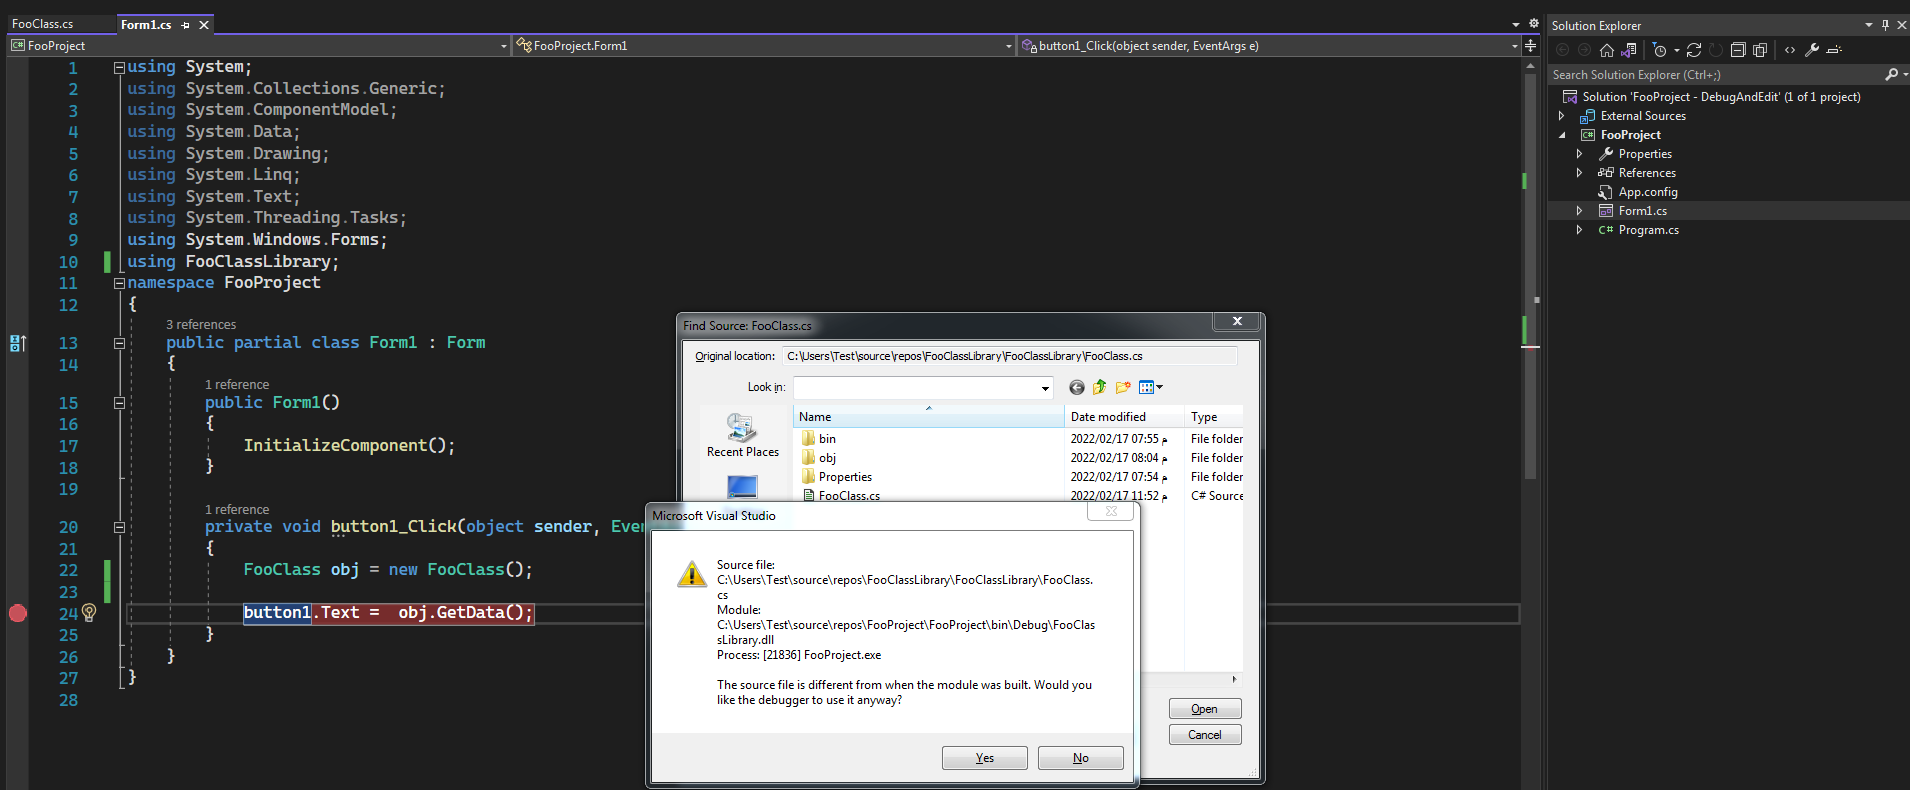Select the obj folder in file list
Image resolution: width=1910 pixels, height=790 pixels.
pyautogui.click(x=827, y=458)
